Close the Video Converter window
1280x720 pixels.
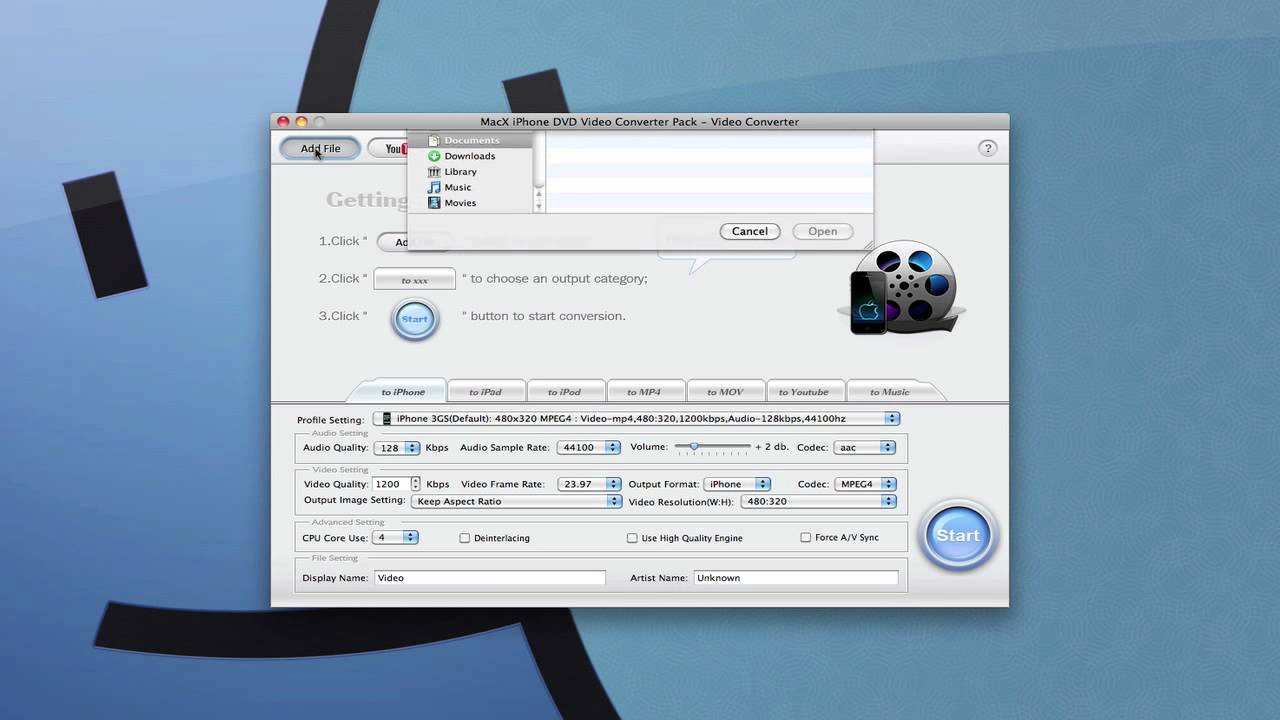(x=283, y=122)
